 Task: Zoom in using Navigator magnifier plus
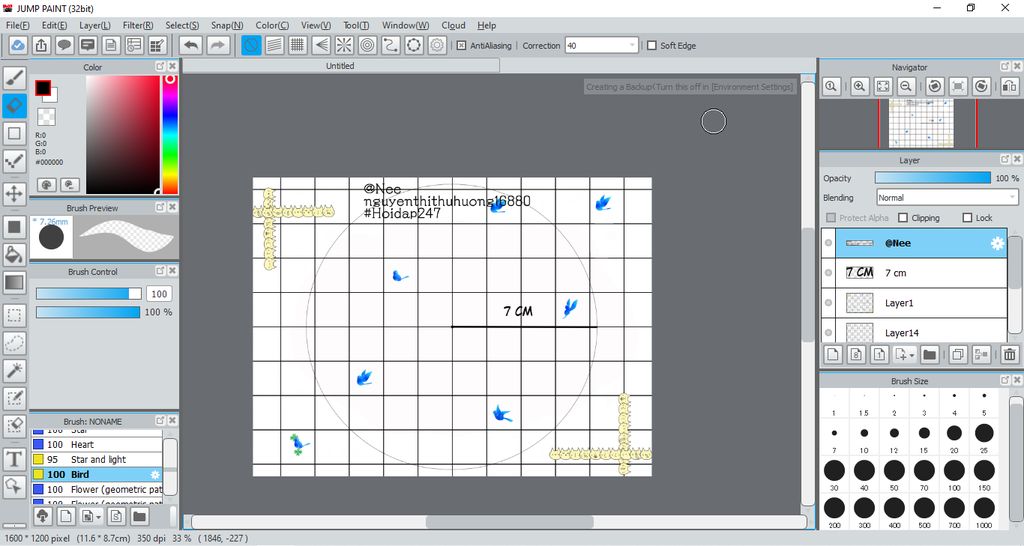tap(859, 86)
